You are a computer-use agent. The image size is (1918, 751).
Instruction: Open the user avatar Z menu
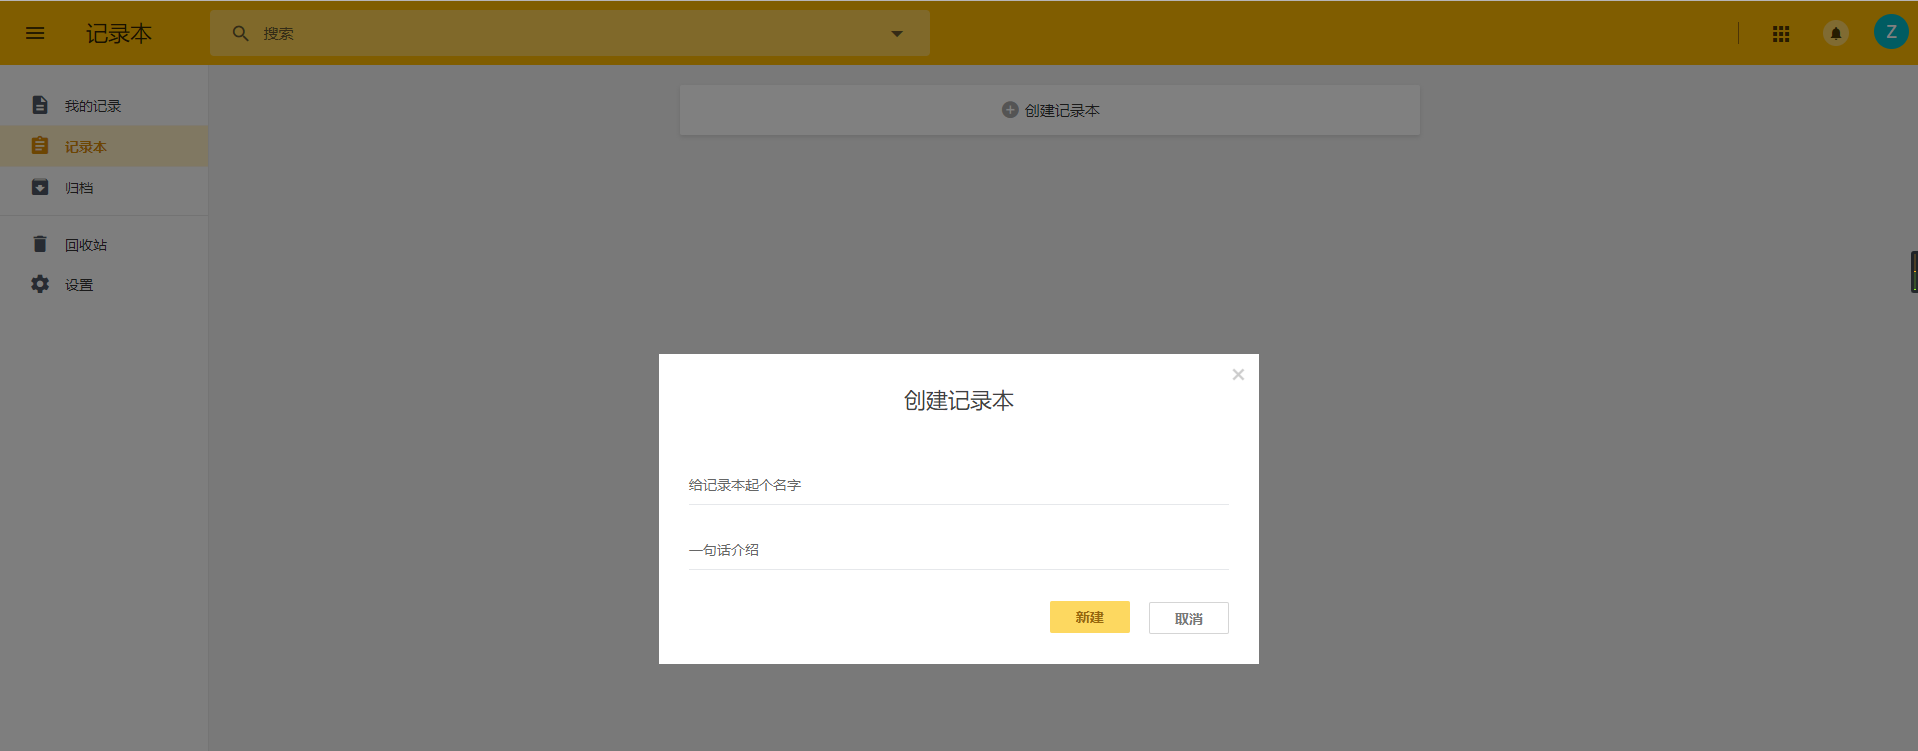(1890, 32)
